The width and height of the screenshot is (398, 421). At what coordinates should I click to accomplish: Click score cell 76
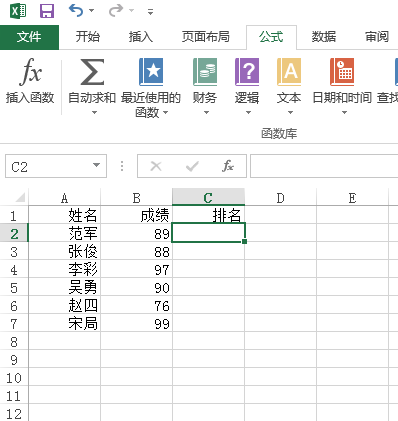[137, 305]
